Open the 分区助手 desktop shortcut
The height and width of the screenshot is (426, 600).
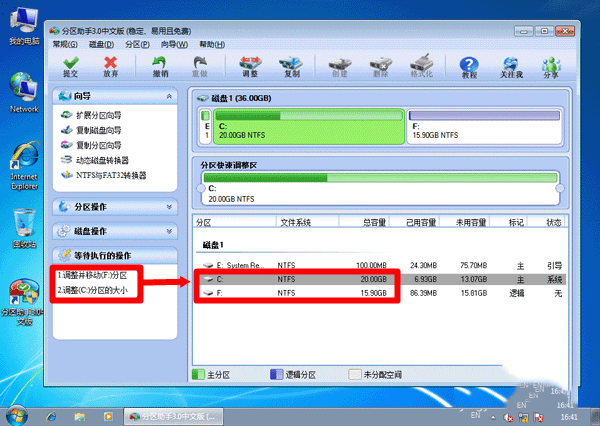[23, 302]
